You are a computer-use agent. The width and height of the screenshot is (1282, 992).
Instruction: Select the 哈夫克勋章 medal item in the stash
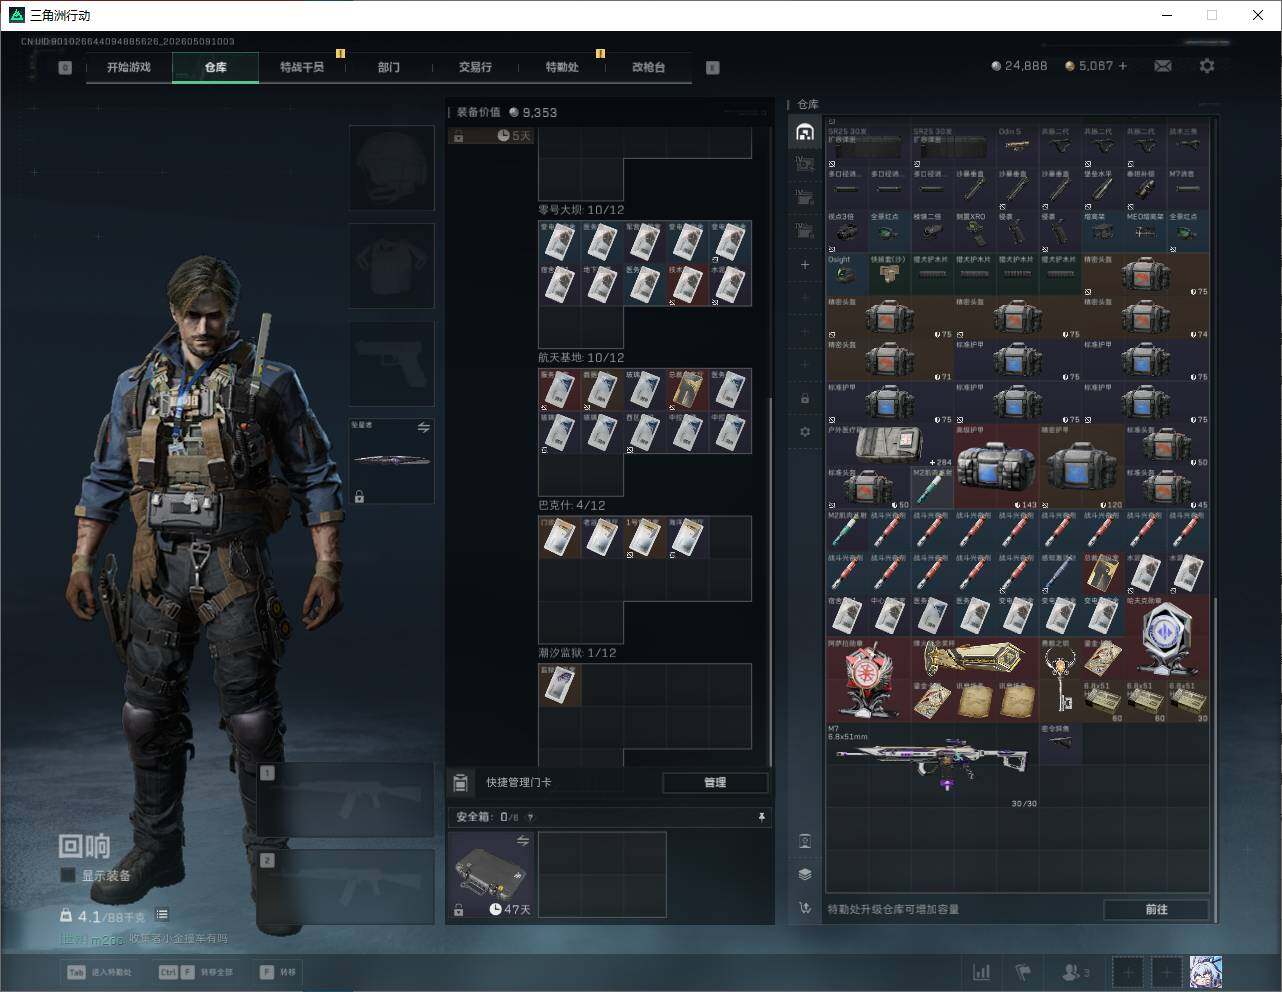(x=1166, y=637)
